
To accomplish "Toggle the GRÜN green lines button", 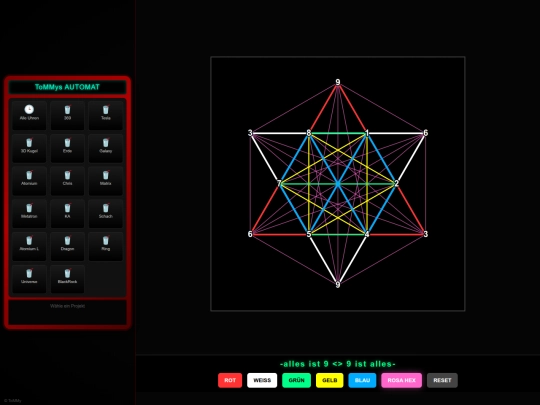I will pos(297,380).
